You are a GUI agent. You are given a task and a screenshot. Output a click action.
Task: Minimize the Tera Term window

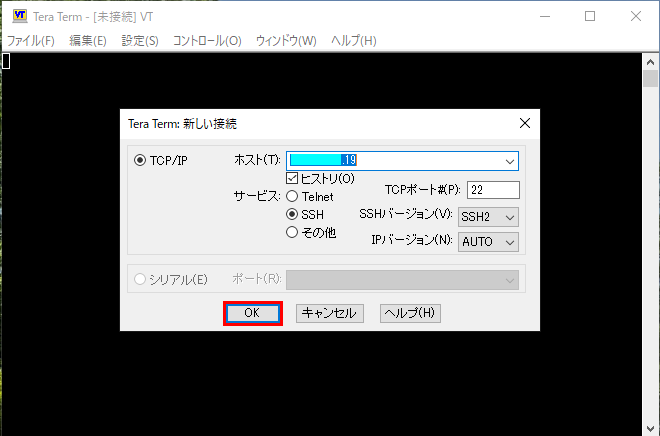545,16
